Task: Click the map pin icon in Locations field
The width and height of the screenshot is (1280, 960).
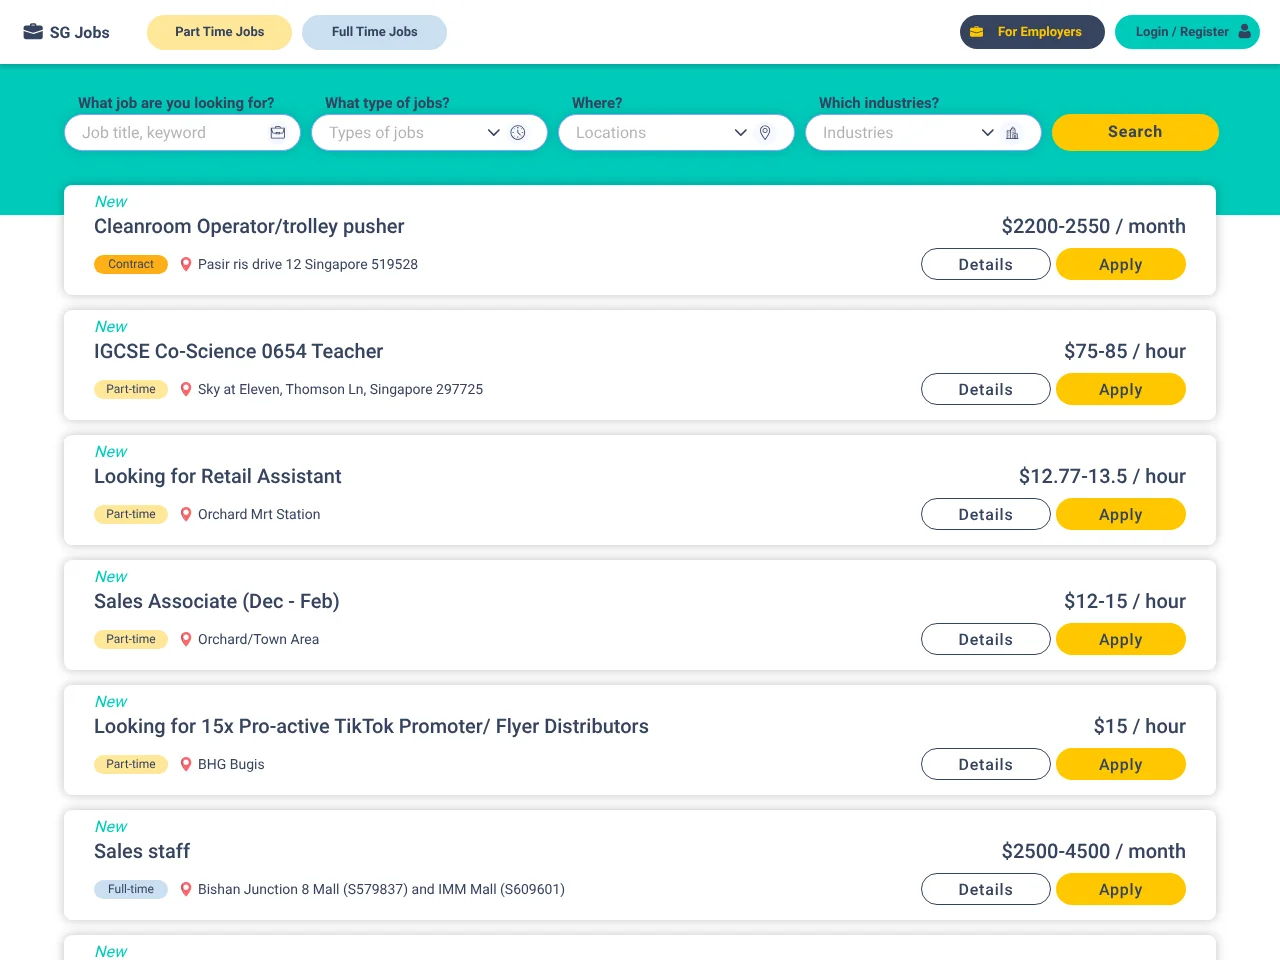Action: point(765,132)
